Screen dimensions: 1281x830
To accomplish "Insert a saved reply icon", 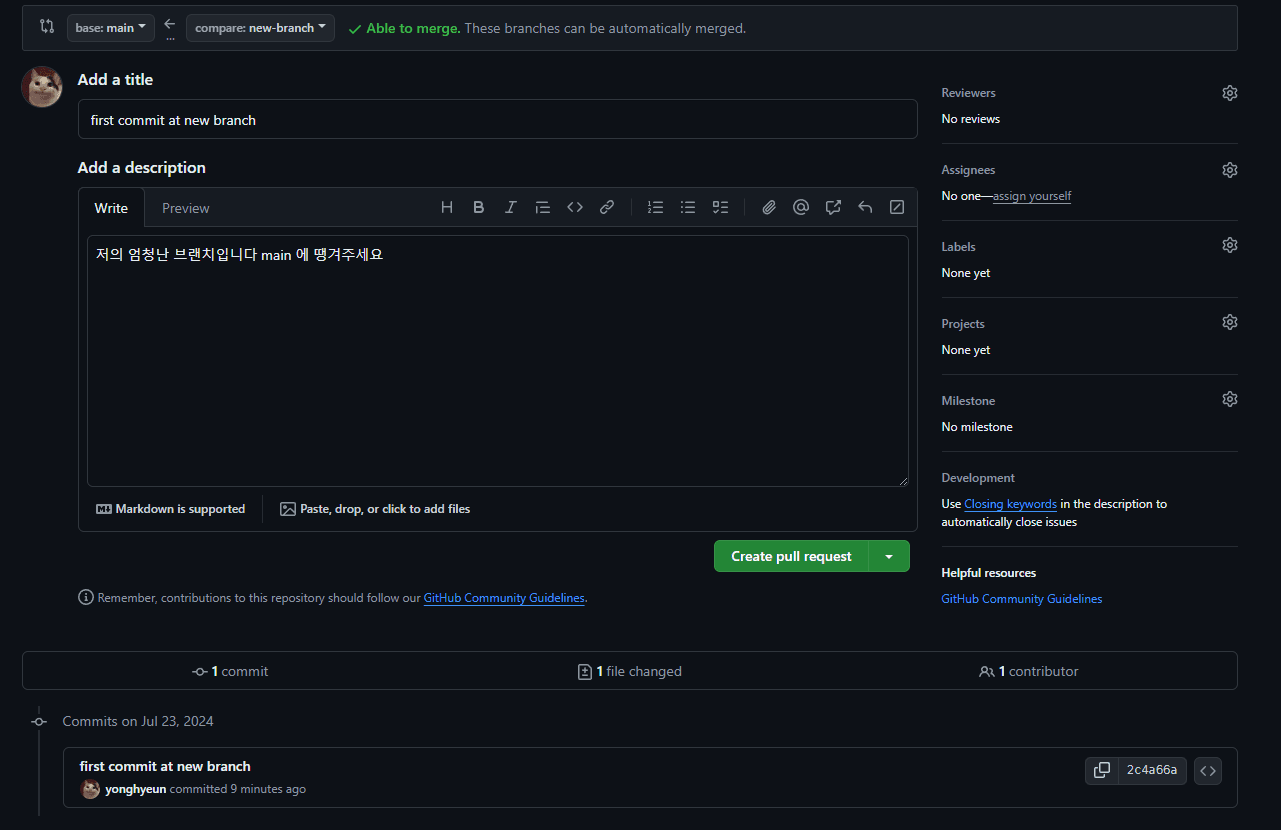I will [x=865, y=207].
